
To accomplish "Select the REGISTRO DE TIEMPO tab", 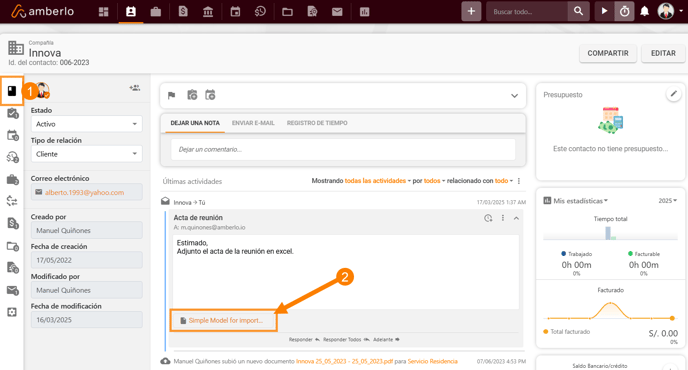I will point(317,123).
